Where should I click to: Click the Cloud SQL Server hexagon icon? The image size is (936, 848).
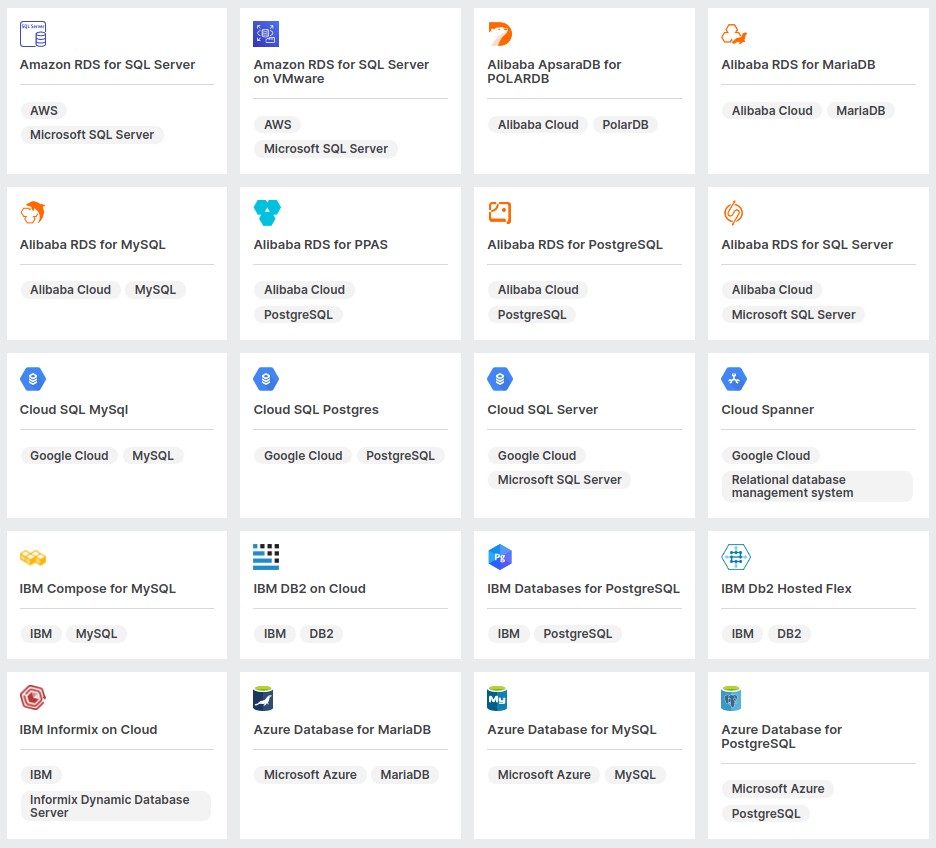(500, 379)
